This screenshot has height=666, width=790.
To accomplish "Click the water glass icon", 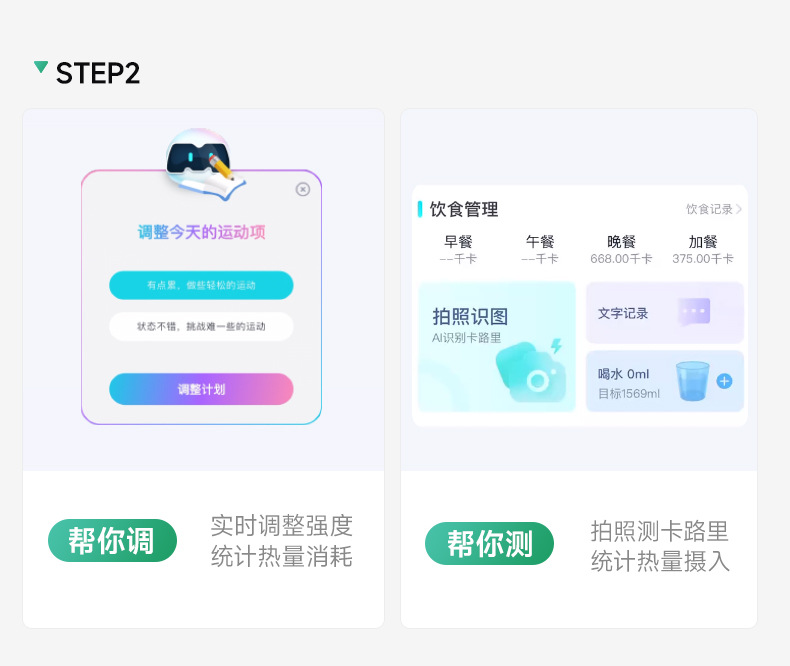I will point(692,381).
